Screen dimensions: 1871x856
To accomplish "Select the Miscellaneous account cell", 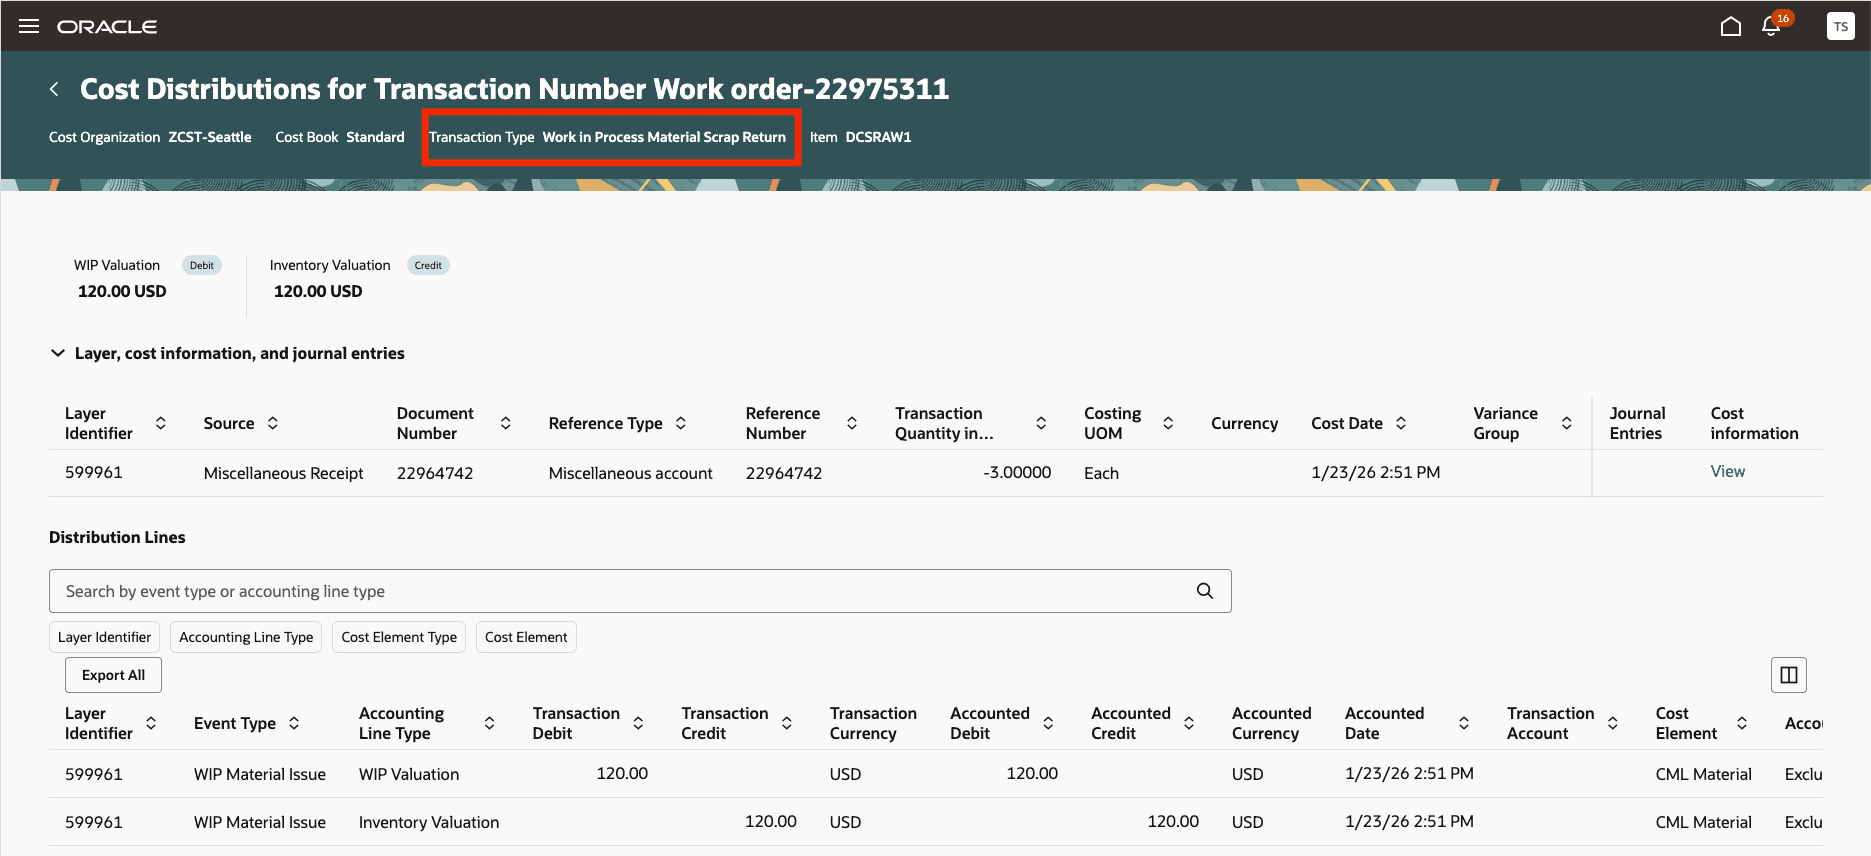I will (630, 473).
